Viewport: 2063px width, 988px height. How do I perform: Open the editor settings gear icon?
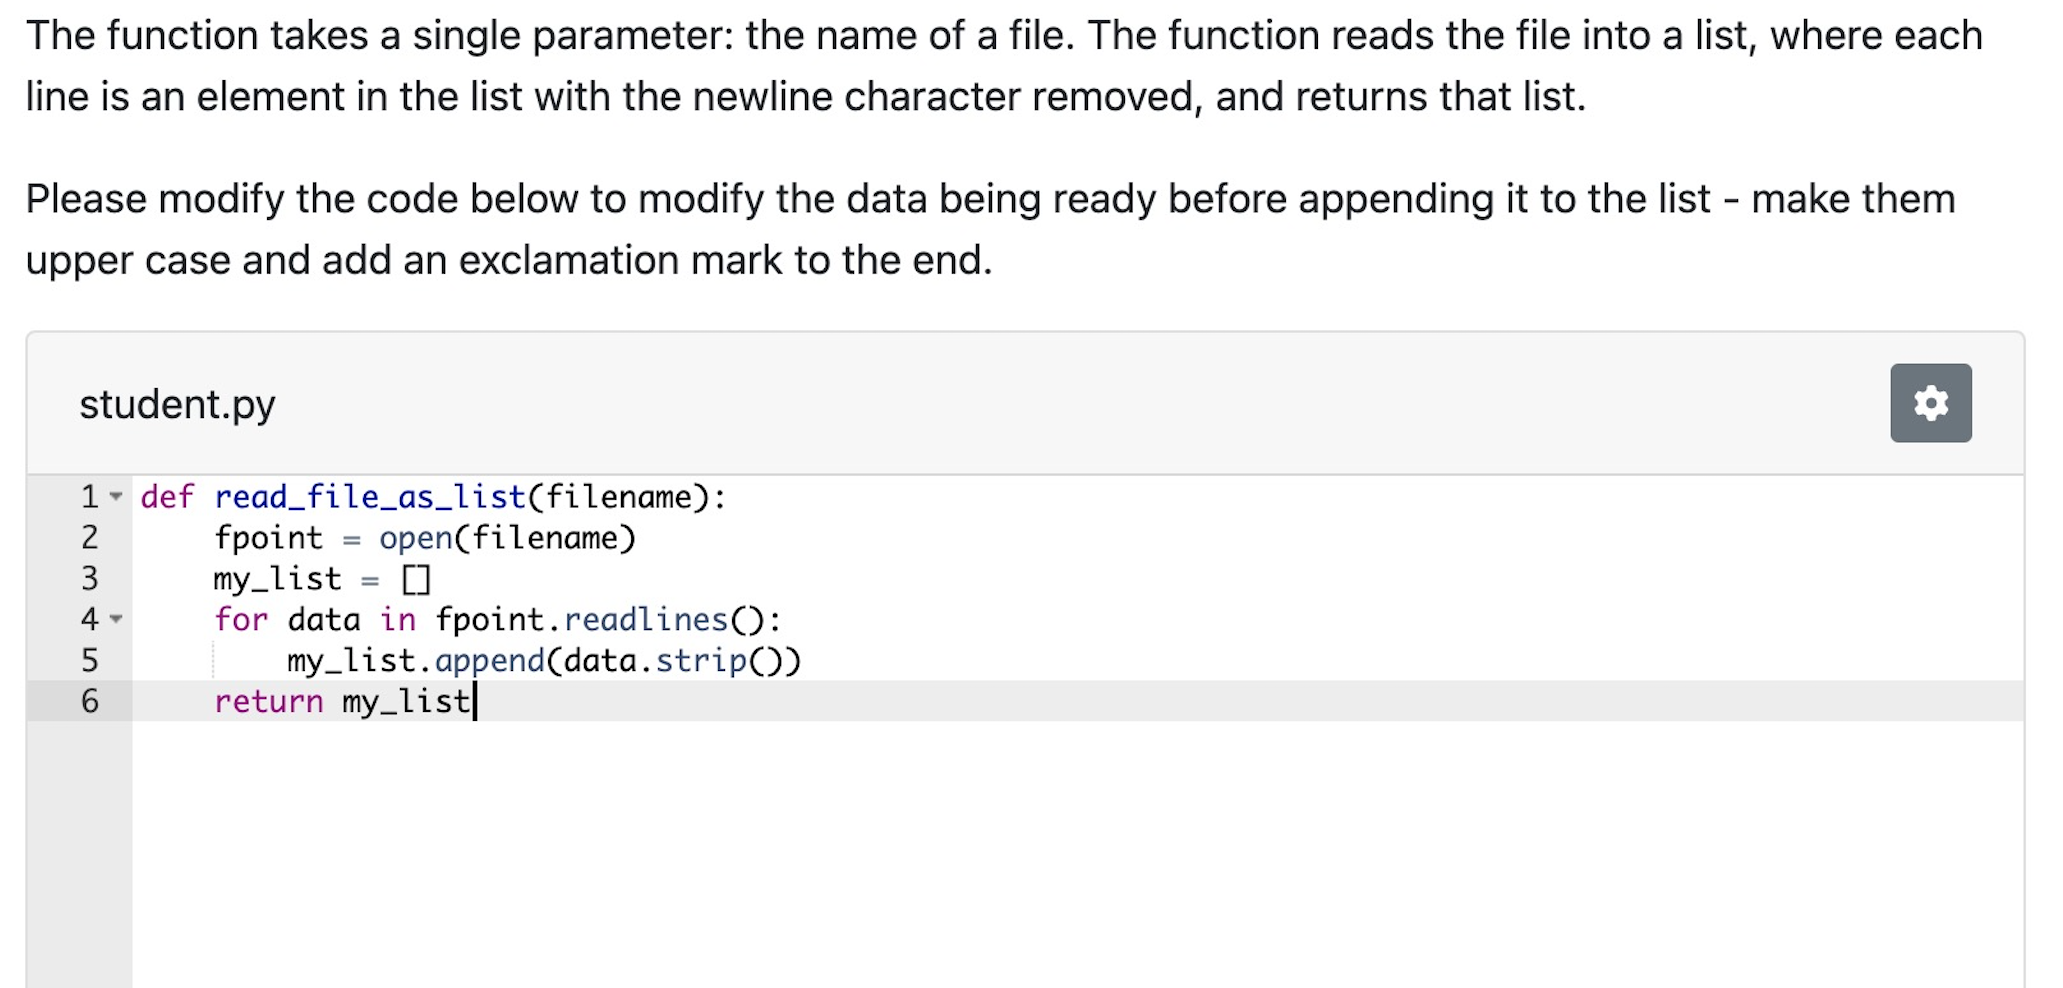(x=1930, y=403)
